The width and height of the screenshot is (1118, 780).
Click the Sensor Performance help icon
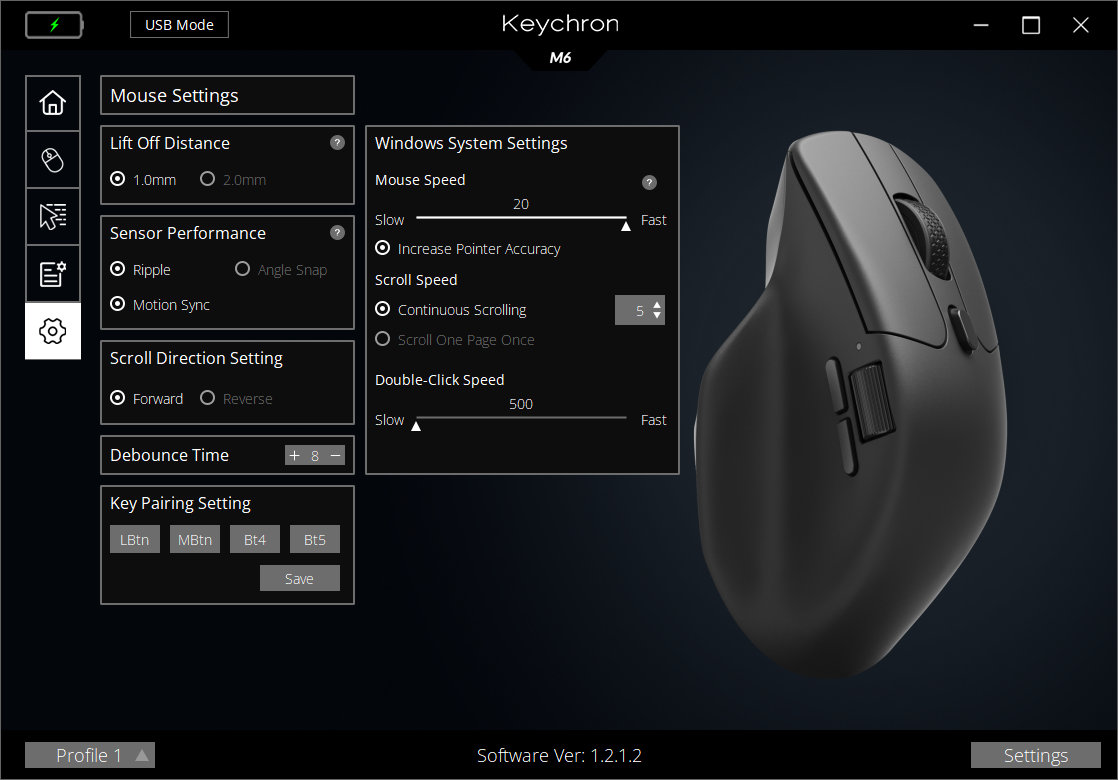tap(337, 233)
